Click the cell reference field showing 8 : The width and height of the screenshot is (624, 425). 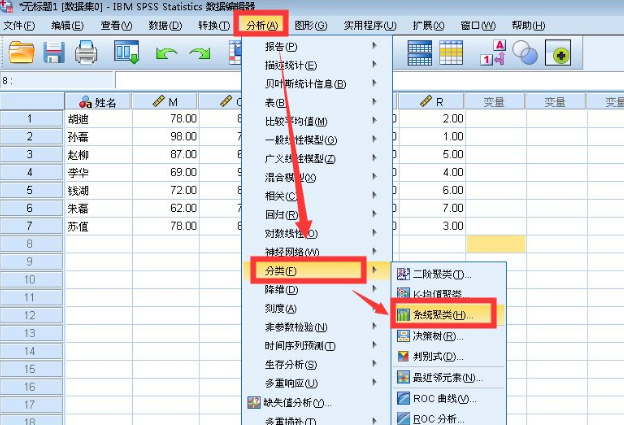pyautogui.click(x=58, y=80)
